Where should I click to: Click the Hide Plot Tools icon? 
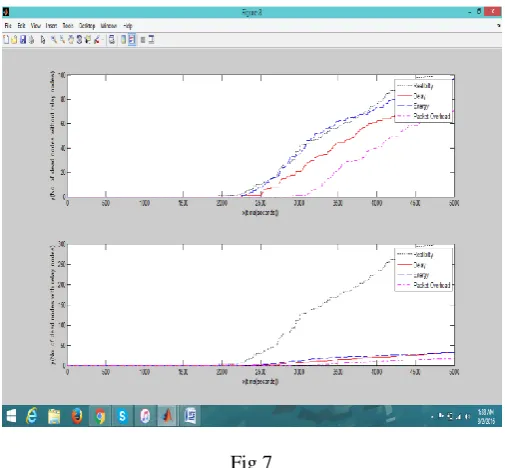(x=143, y=40)
